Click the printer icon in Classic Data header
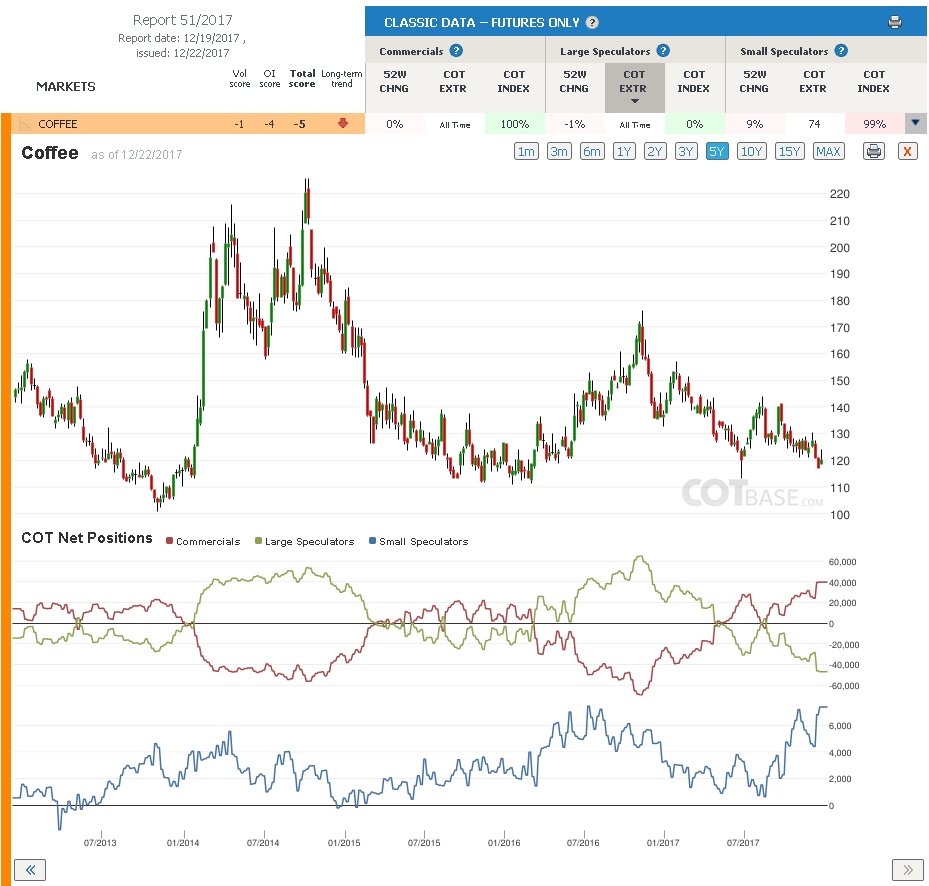Viewport: 929px width, 886px height. click(x=895, y=23)
